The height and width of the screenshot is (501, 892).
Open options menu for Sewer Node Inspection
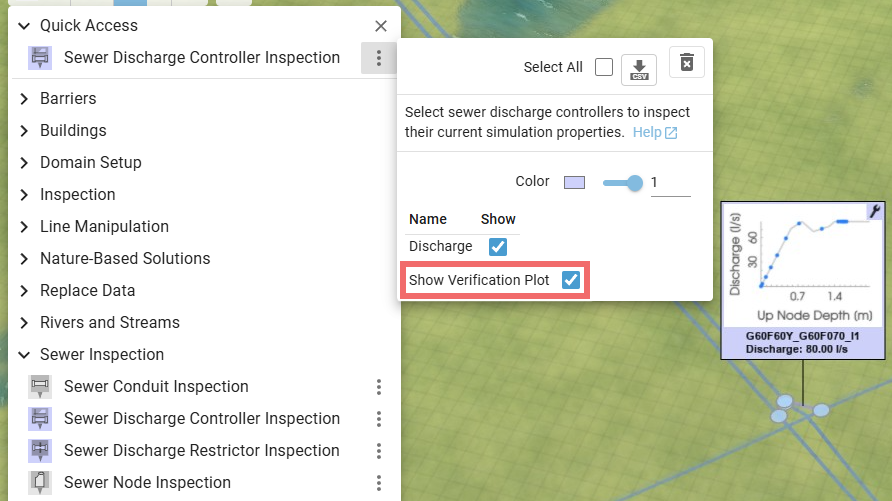(379, 483)
